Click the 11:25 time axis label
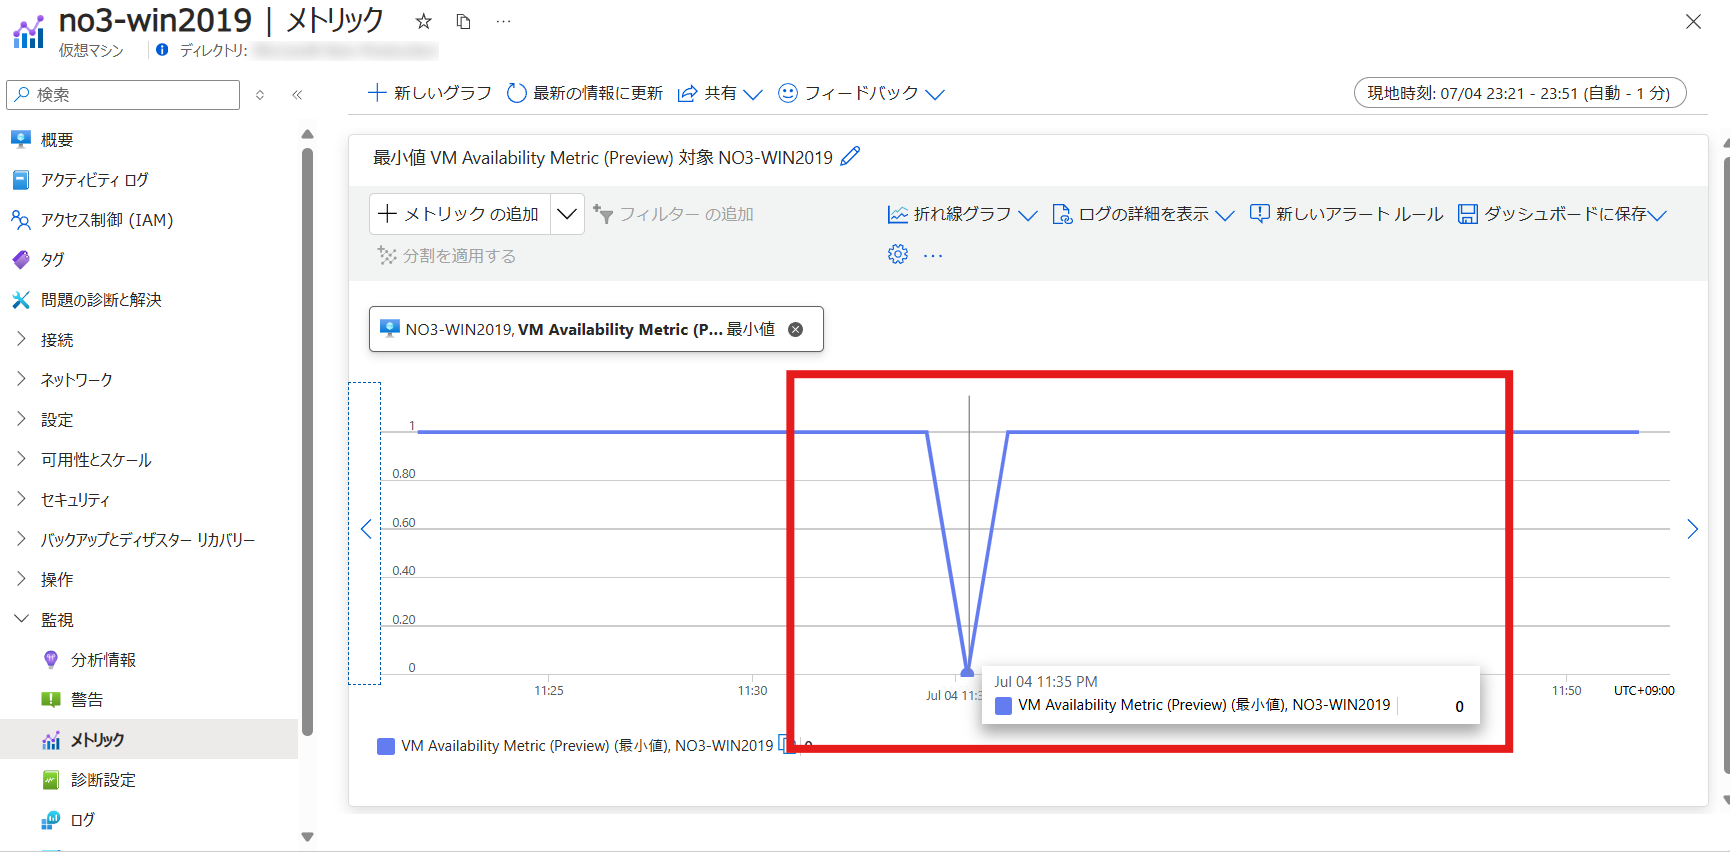The width and height of the screenshot is (1730, 852). click(x=549, y=691)
